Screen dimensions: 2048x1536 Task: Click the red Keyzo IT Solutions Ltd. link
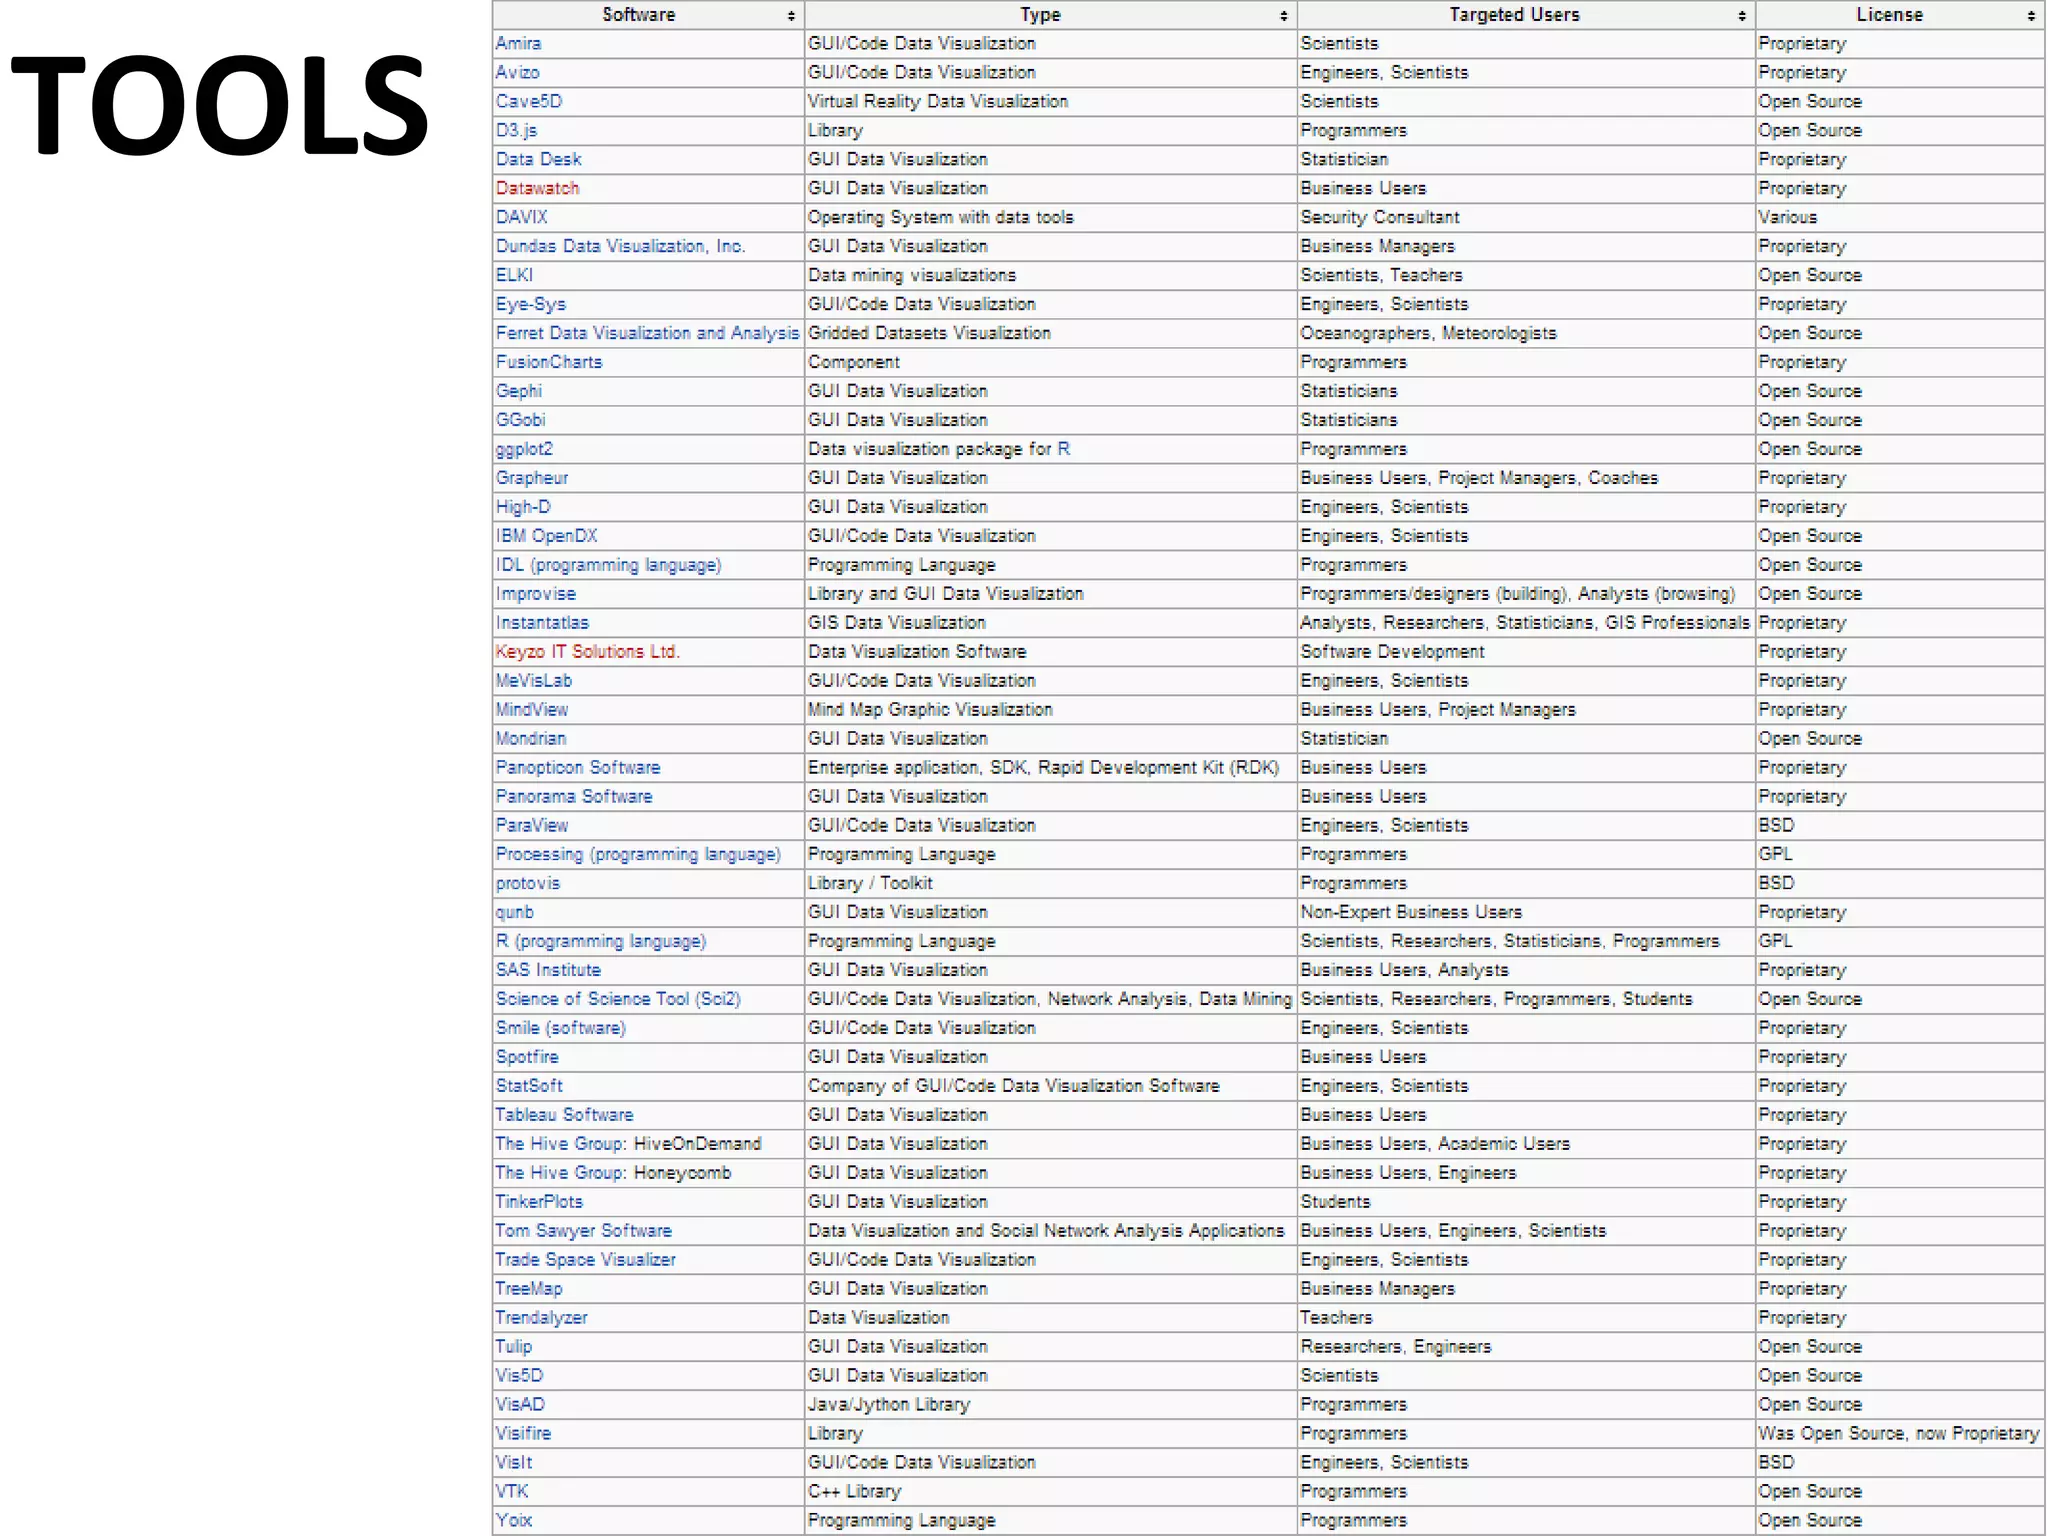click(x=587, y=653)
